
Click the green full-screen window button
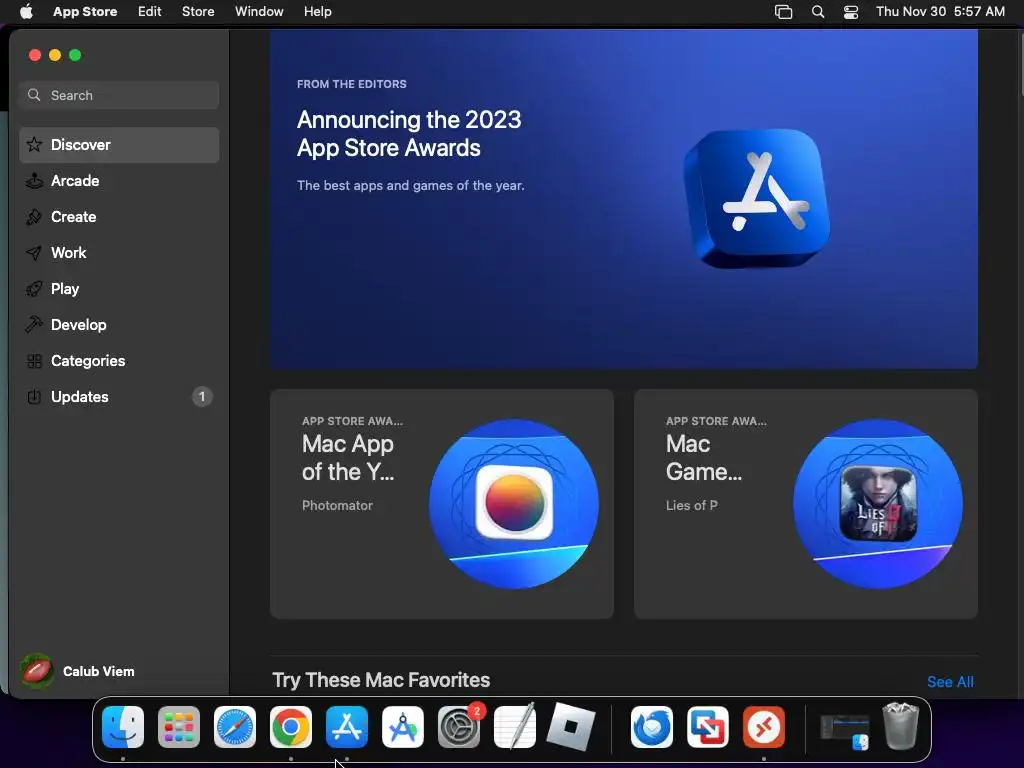click(75, 55)
